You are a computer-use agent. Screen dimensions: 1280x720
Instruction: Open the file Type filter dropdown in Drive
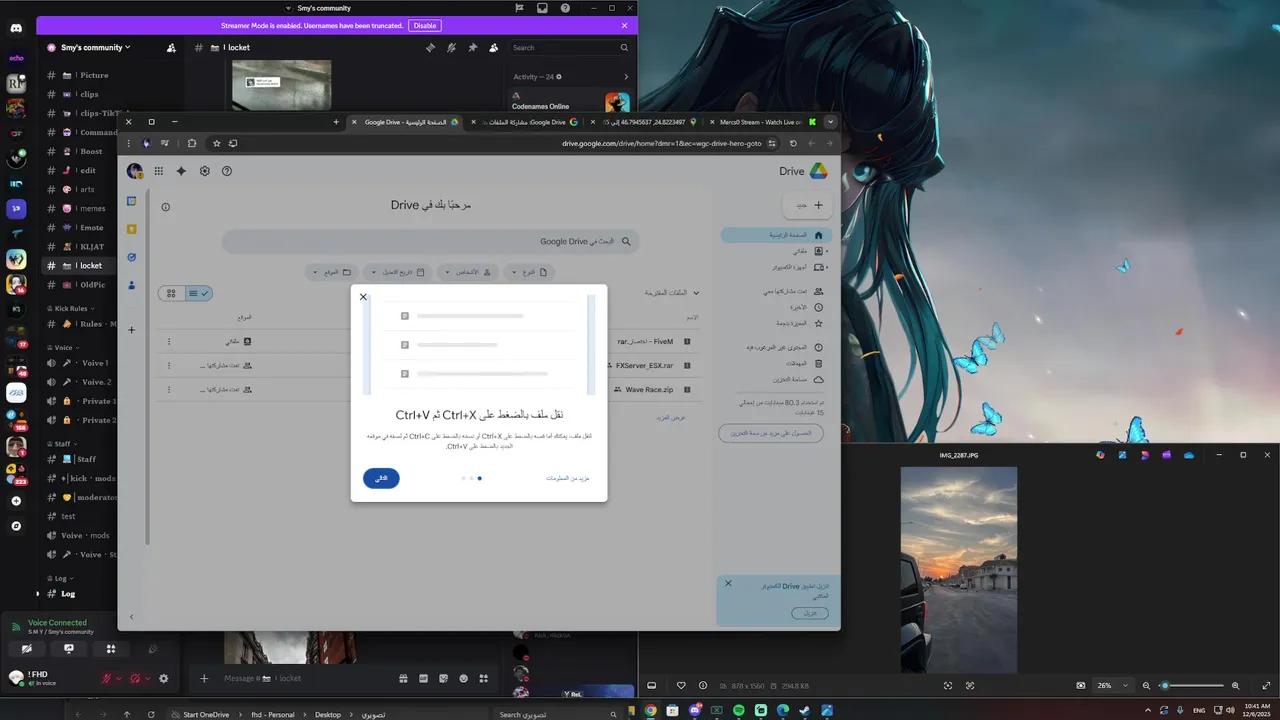click(530, 272)
